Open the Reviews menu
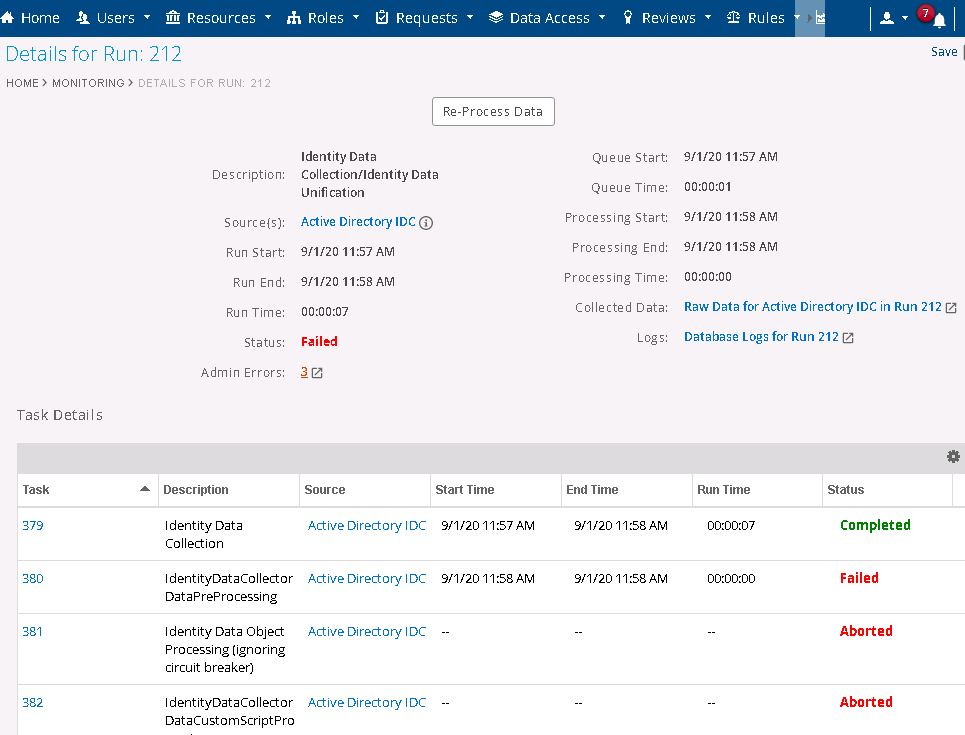The width and height of the screenshot is (965, 735). [x=667, y=18]
